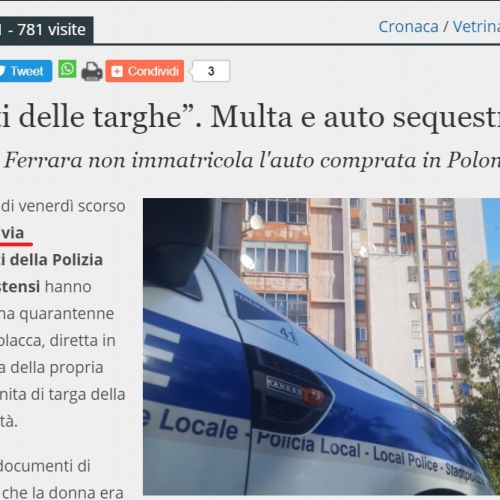The width and height of the screenshot is (500, 500).
Task: Click the article headline about targhe
Action: (x=250, y=117)
